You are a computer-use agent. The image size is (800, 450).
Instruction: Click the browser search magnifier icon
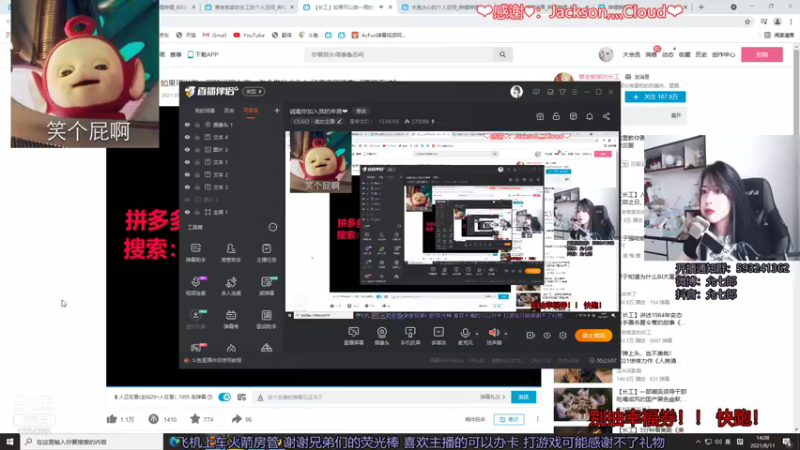(x=503, y=55)
